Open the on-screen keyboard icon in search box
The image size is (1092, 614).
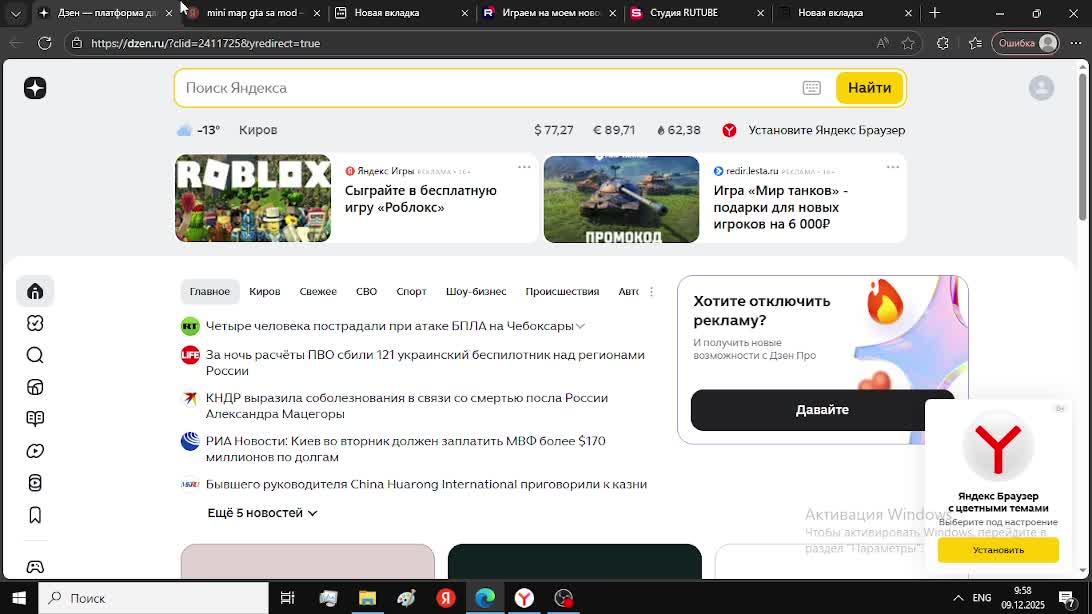[811, 88]
